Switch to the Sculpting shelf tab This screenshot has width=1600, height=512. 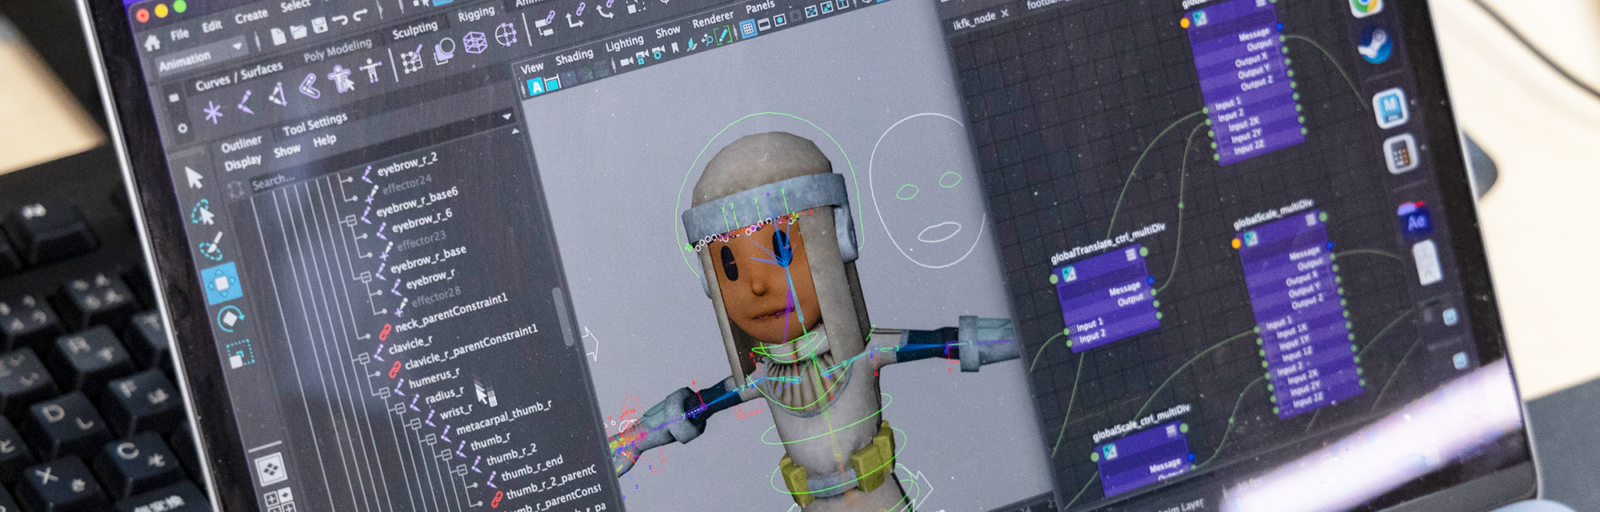(415, 30)
